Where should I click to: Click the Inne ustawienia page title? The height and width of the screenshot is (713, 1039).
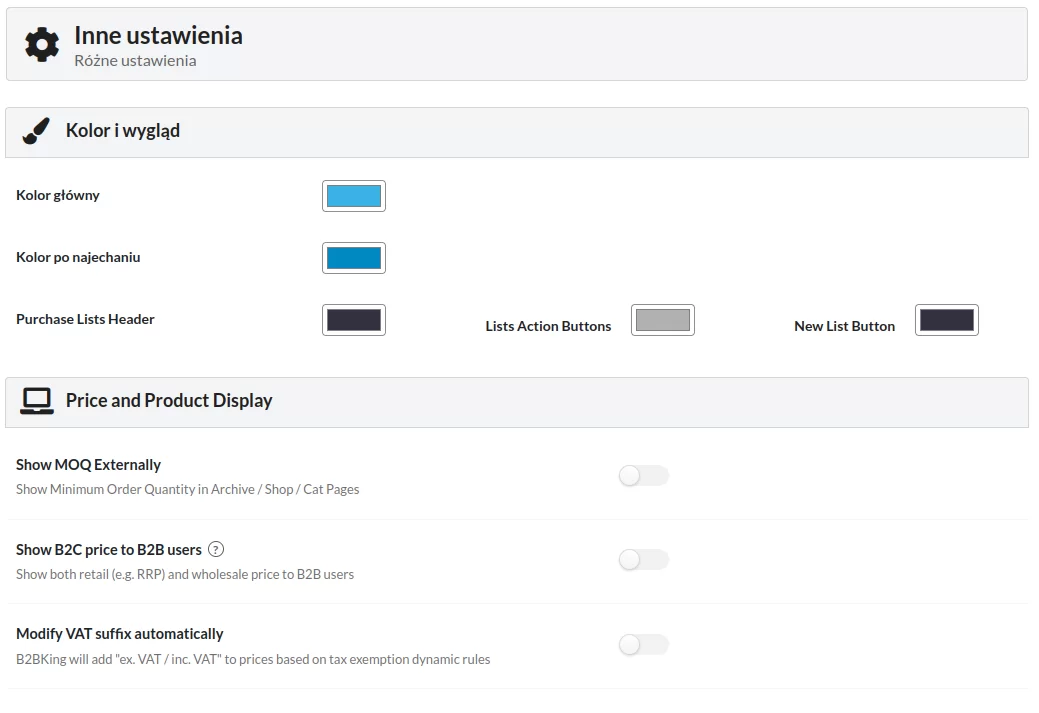click(x=158, y=36)
